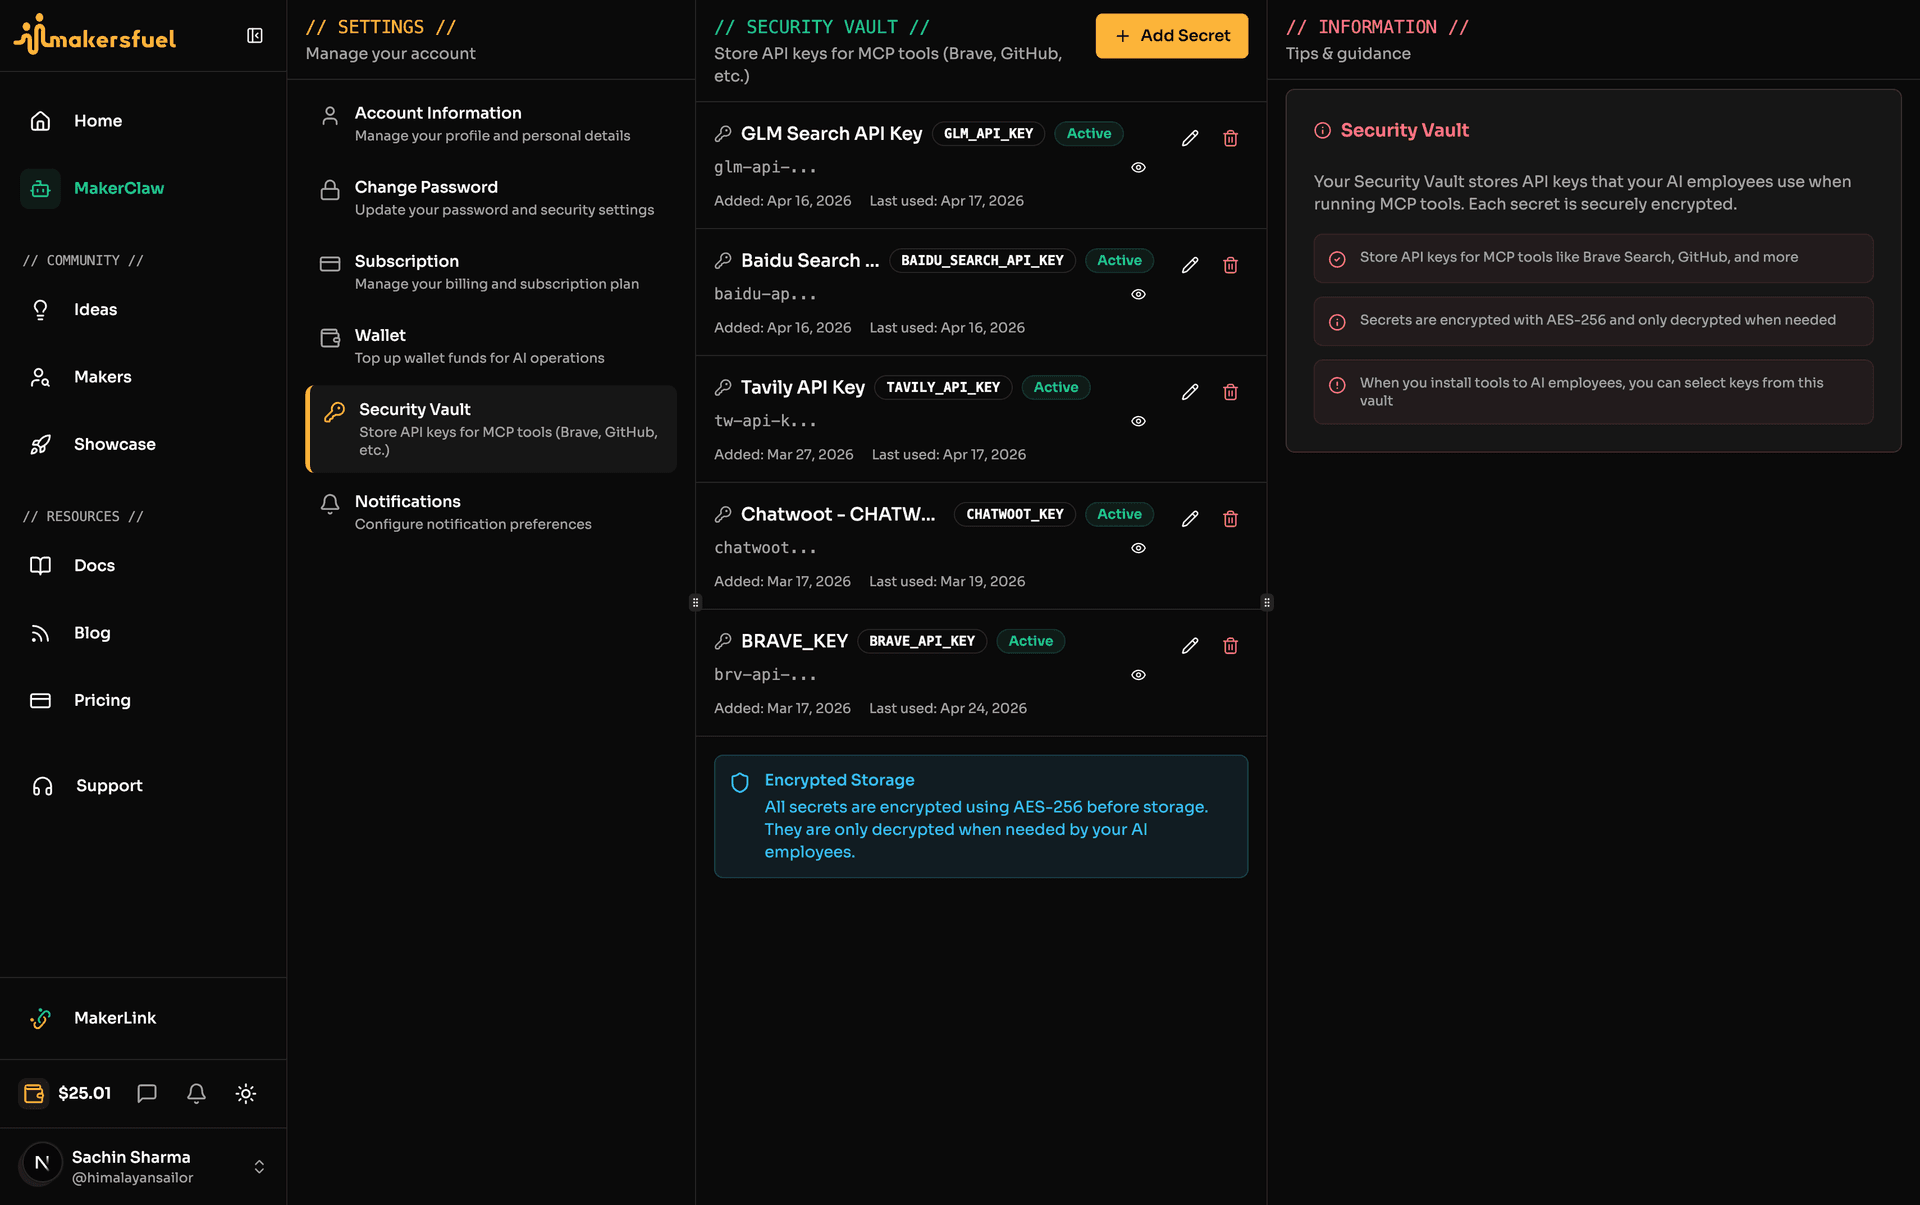Edit the Baidu Search secret

coord(1190,265)
